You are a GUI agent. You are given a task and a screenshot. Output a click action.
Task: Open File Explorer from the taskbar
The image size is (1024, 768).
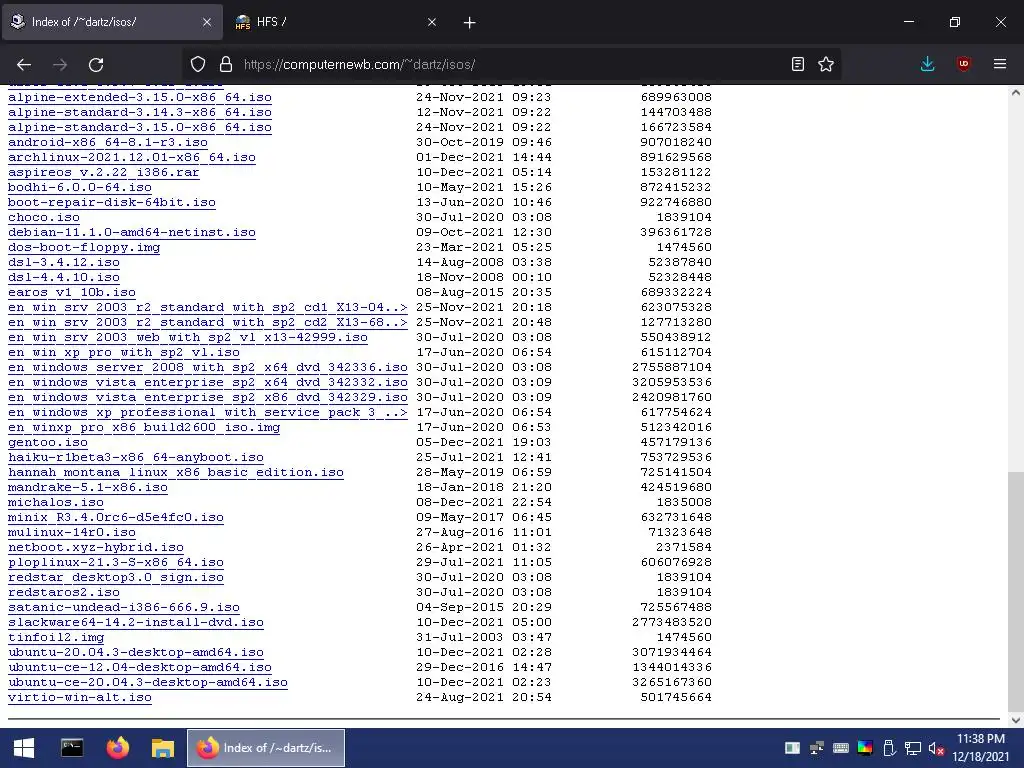163,748
